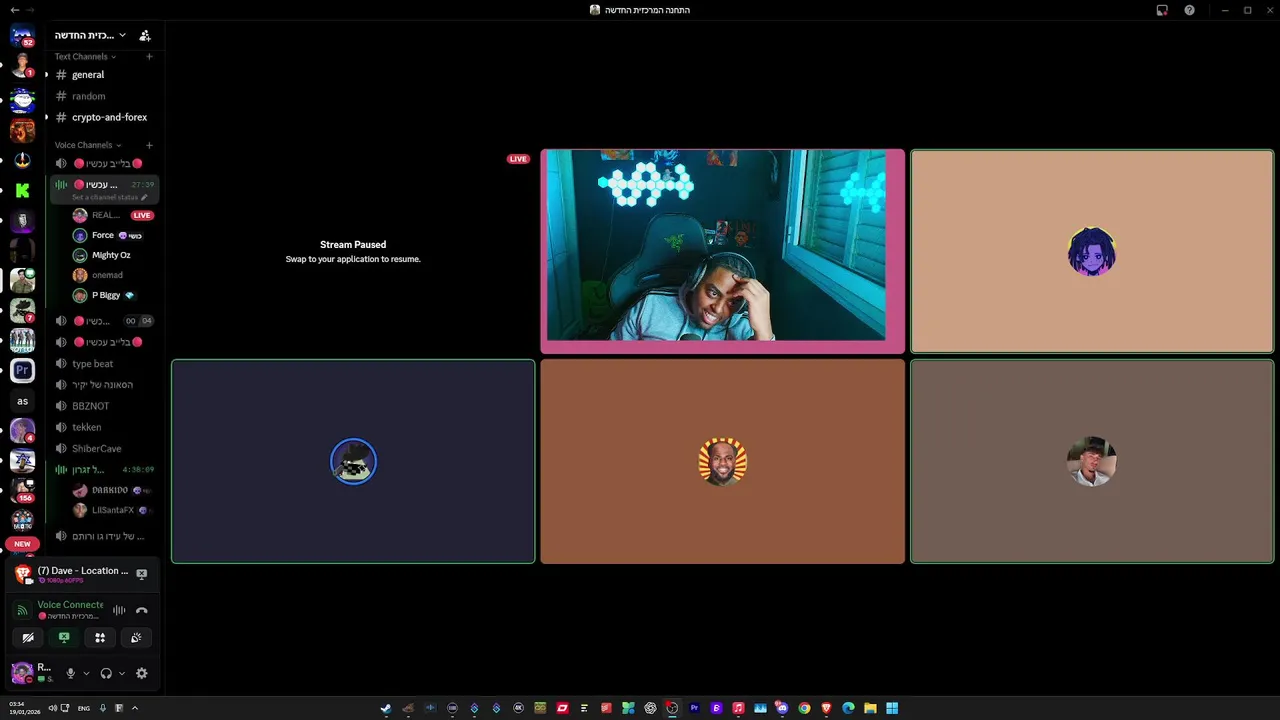Open headphone output options arrow
The height and width of the screenshot is (720, 1280).
click(122, 673)
